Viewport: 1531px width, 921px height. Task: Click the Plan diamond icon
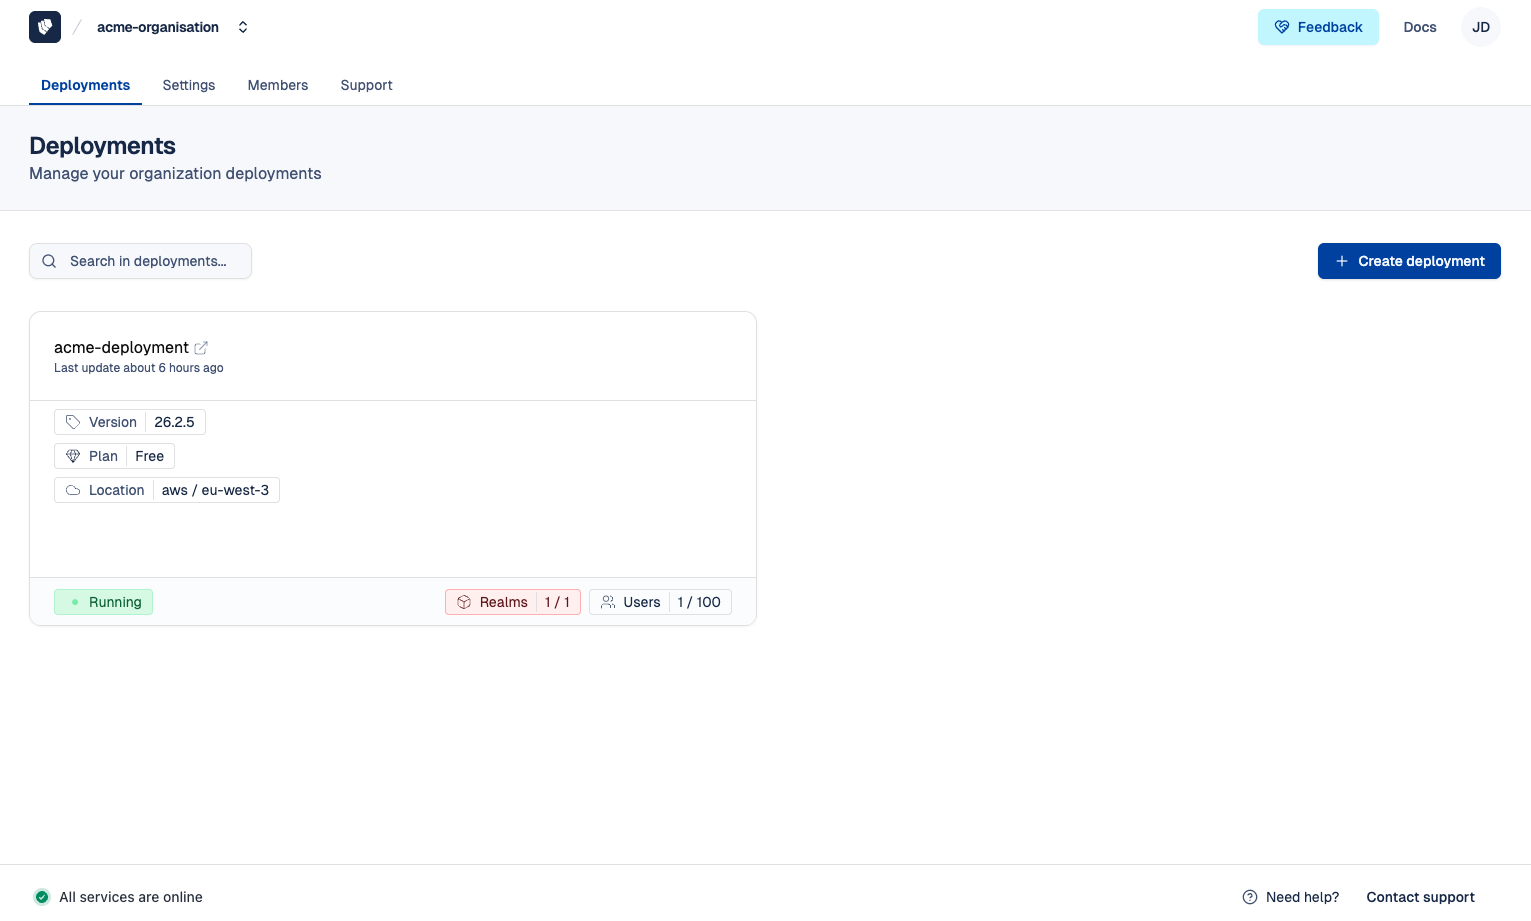coord(73,456)
